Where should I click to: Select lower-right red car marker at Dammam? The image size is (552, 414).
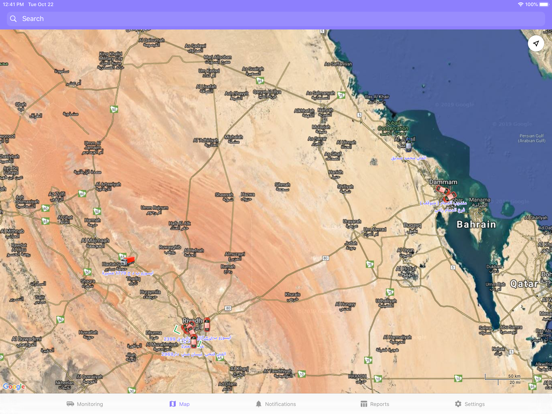click(x=450, y=196)
